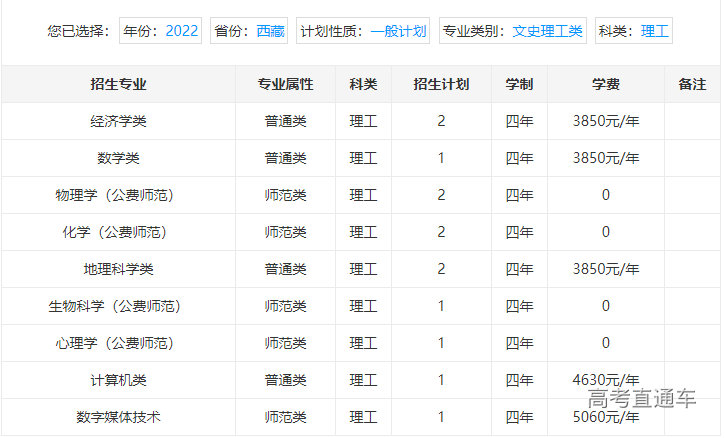Click the 2022 year filter link

tap(181, 31)
